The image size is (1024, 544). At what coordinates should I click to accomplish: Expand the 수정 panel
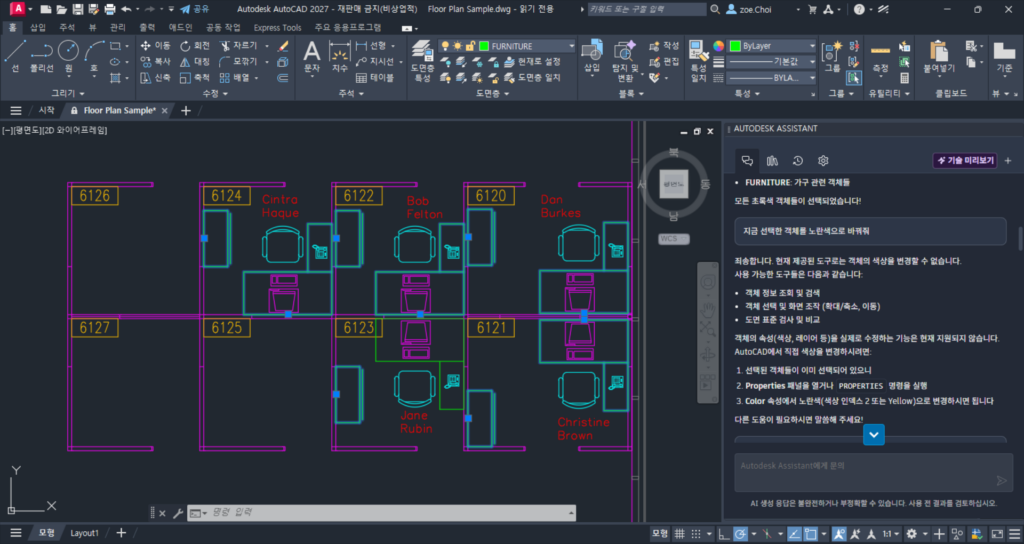pos(215,93)
